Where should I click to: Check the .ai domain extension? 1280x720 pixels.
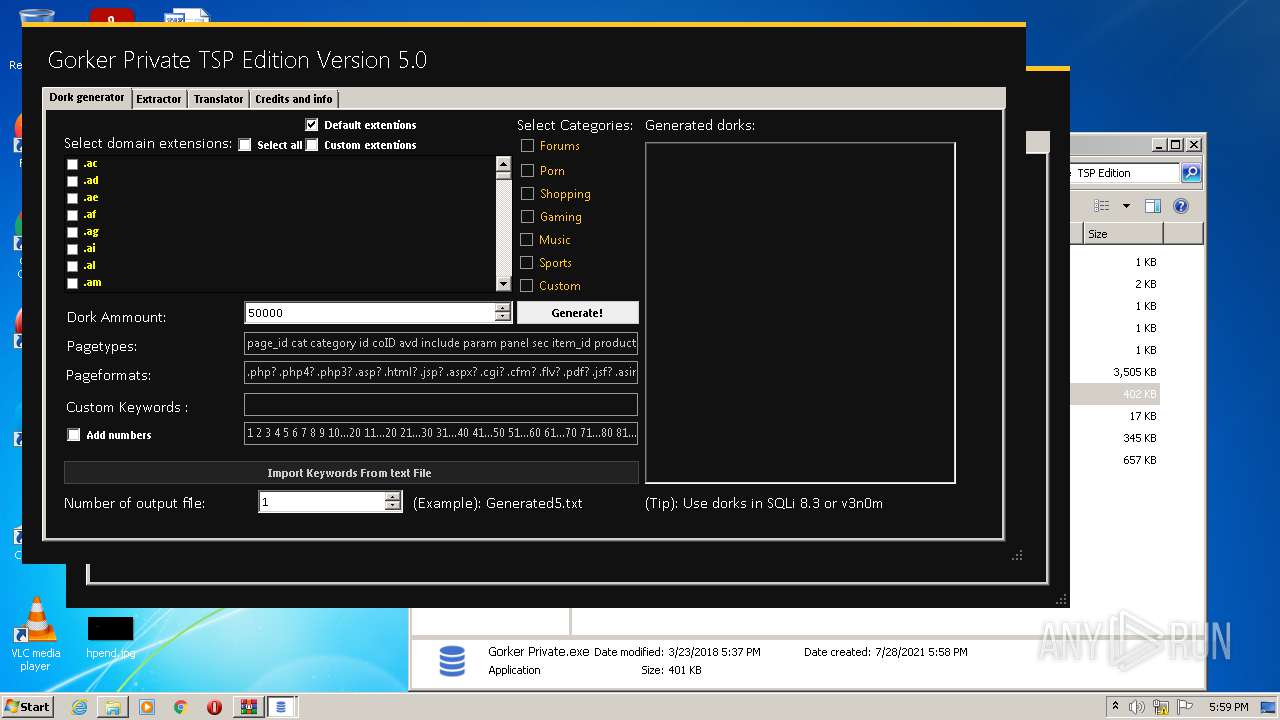point(72,249)
